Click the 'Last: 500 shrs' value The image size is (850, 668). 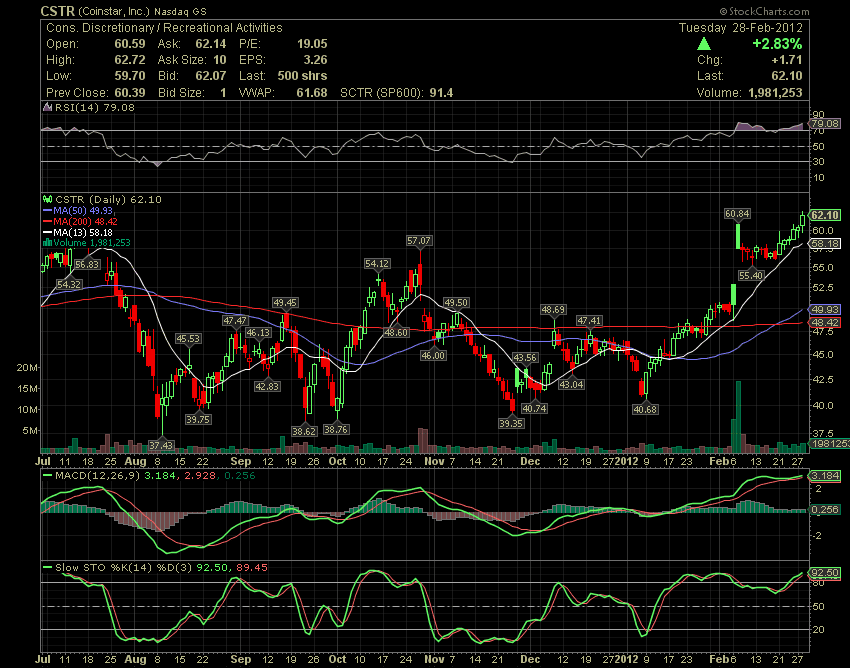click(302, 76)
